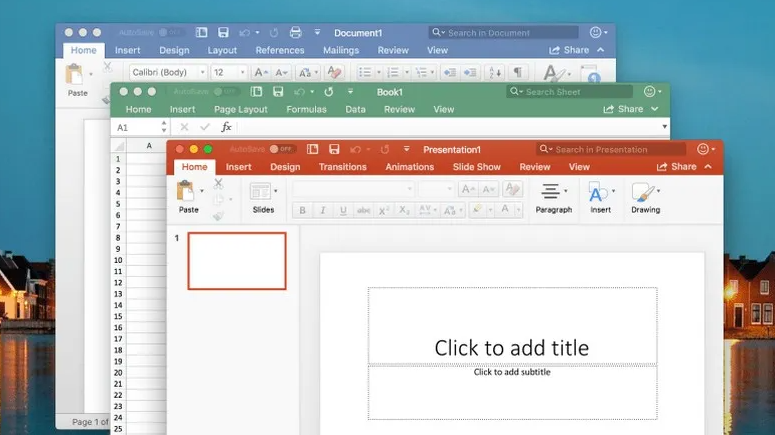Click Share button in Excel
The width and height of the screenshot is (775, 435).
click(623, 109)
